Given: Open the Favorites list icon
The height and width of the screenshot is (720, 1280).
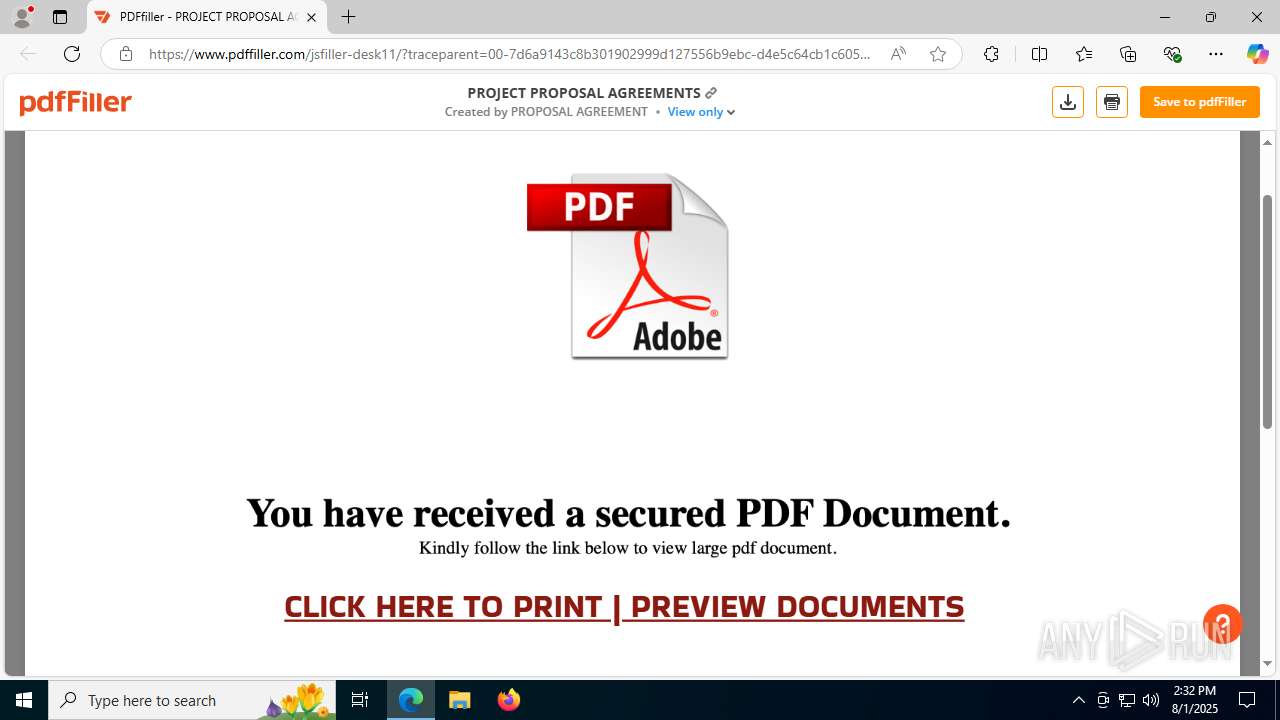Looking at the screenshot, I should coord(1084,54).
